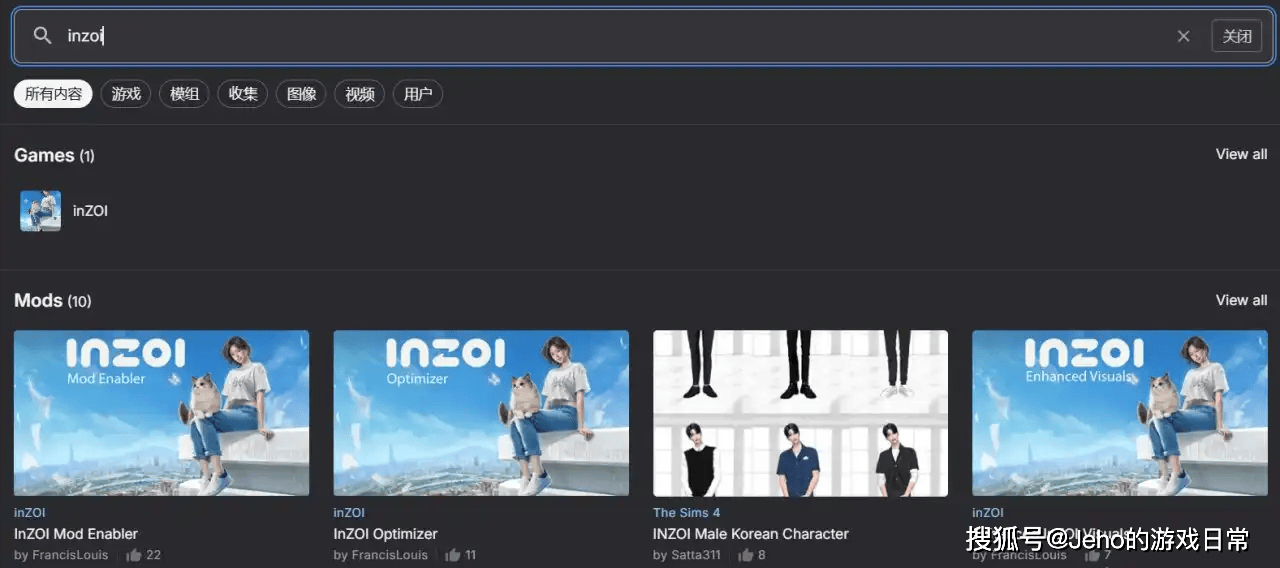
Task: Click View all in Mods section
Action: [x=1241, y=300]
